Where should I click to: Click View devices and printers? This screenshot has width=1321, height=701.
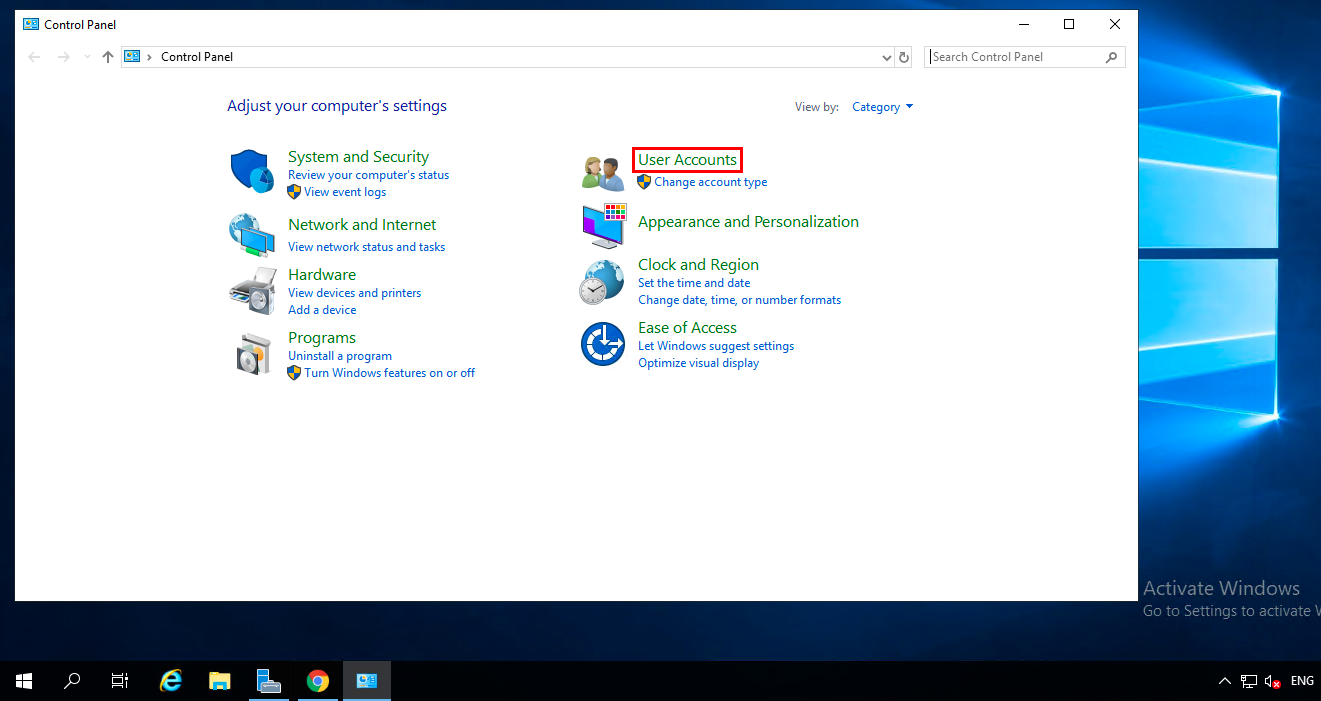click(x=354, y=293)
